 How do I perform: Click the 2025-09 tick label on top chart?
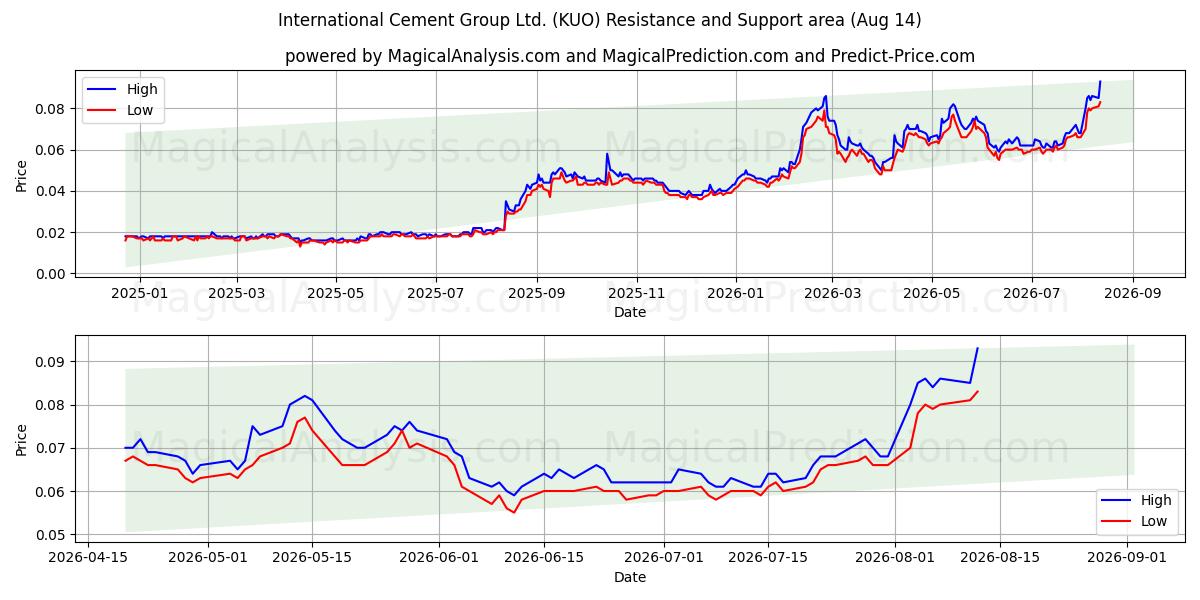(537, 293)
